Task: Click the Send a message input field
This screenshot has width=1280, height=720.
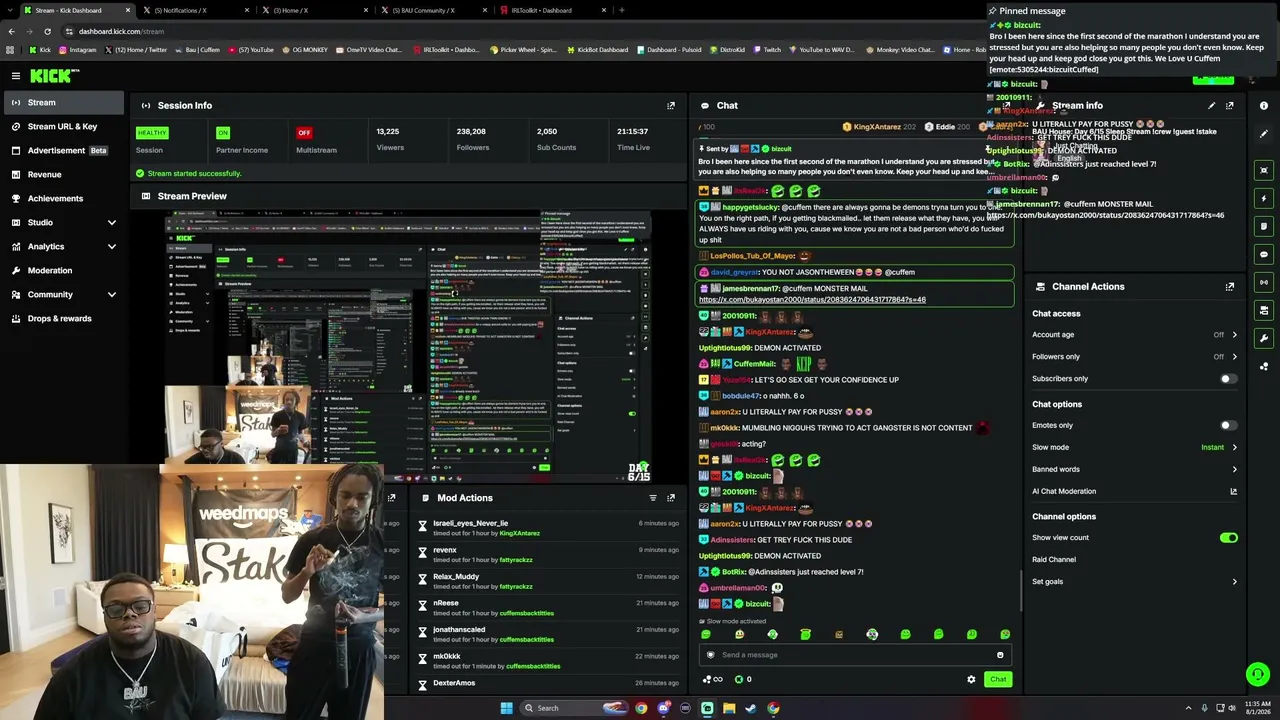Action: pyautogui.click(x=855, y=655)
